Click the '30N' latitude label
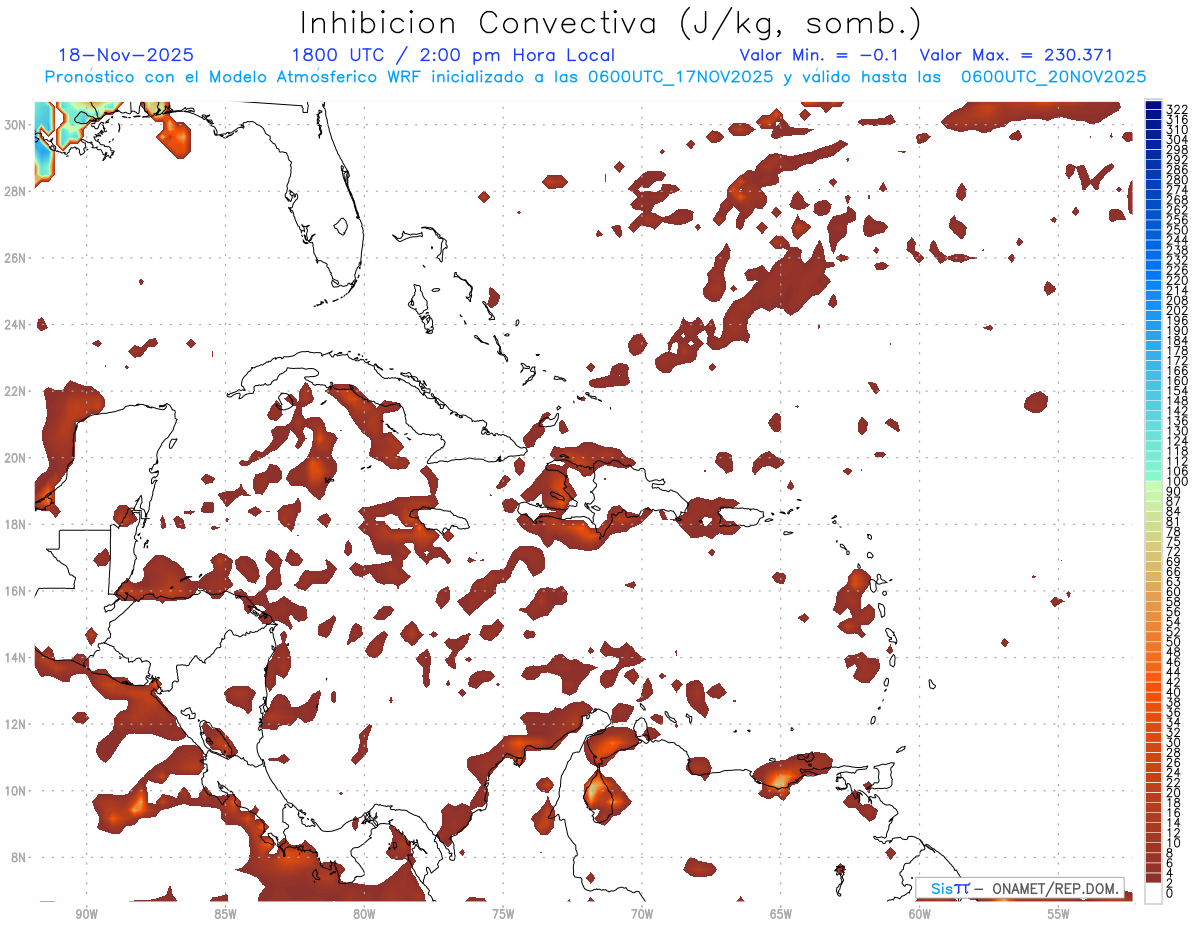This screenshot has height=927, width=1200. click(15, 124)
